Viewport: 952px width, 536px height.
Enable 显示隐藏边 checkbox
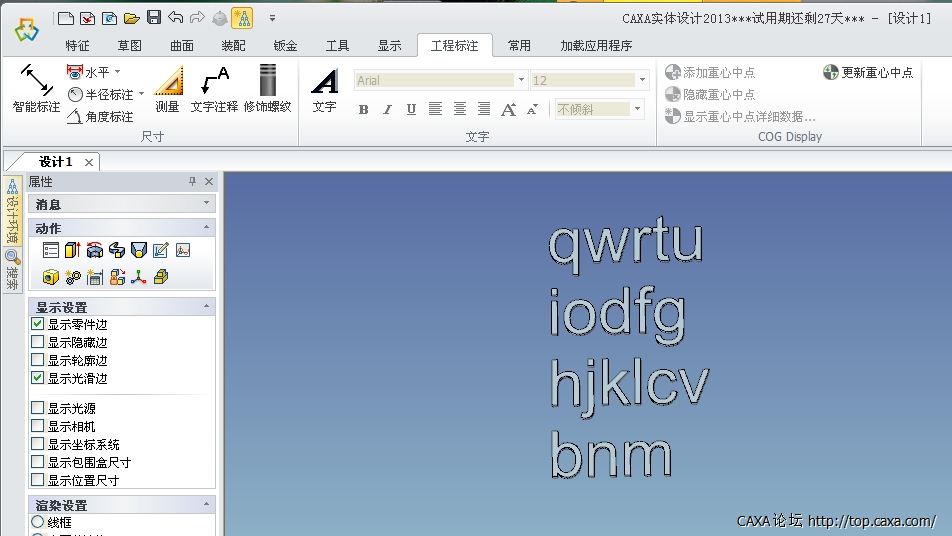click(x=38, y=342)
